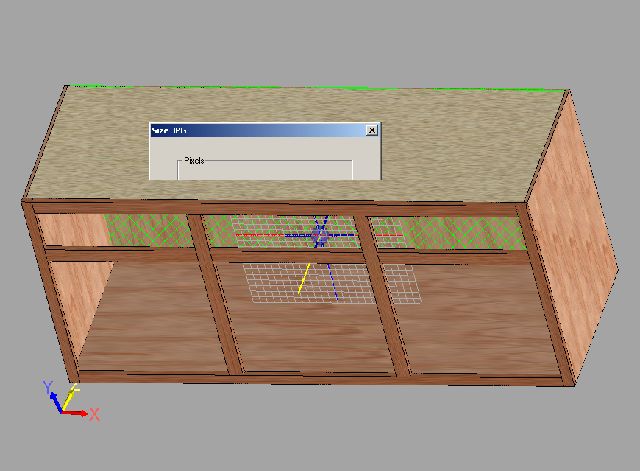Click green hatched back panel in right compartment
The image size is (640, 471).
pyautogui.click(x=460, y=233)
